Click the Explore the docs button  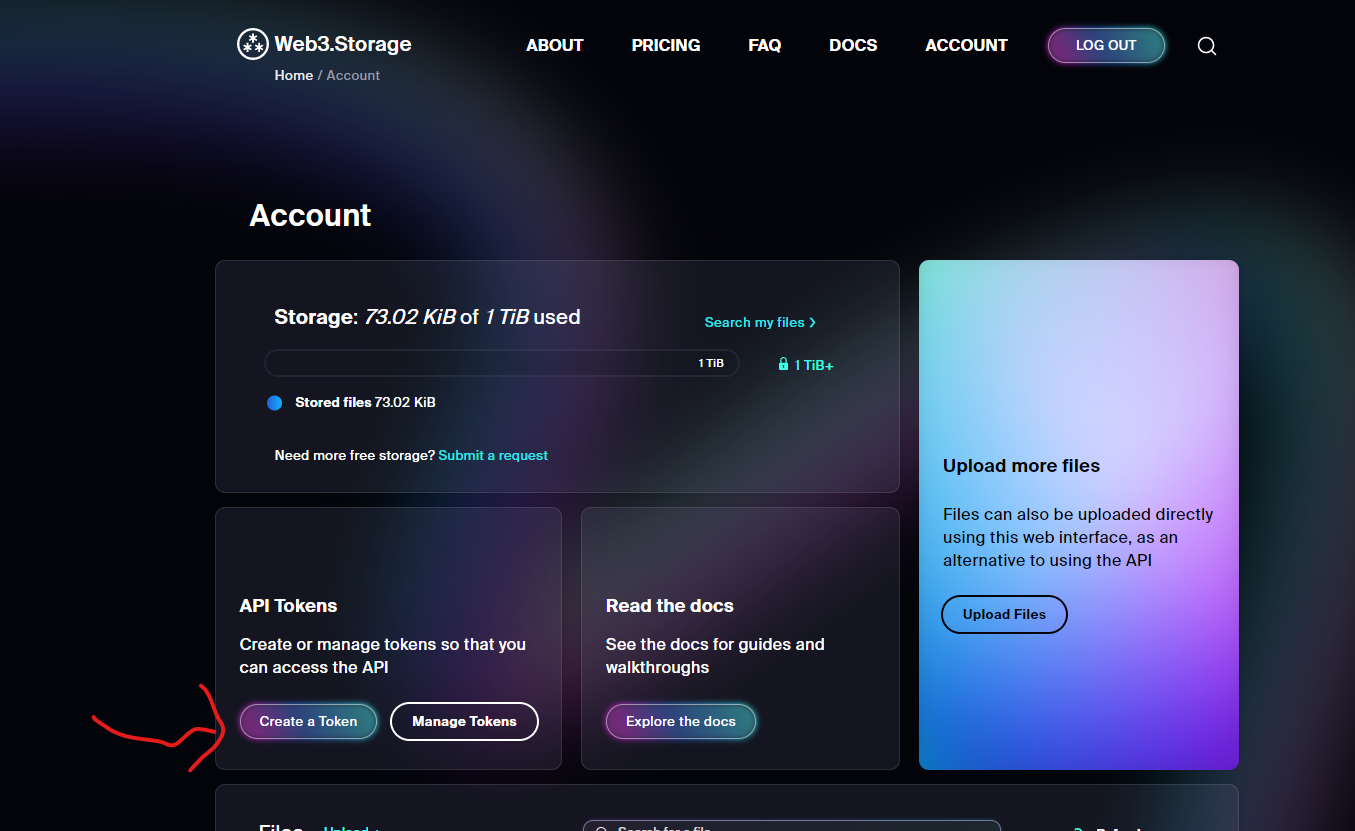[x=681, y=721]
